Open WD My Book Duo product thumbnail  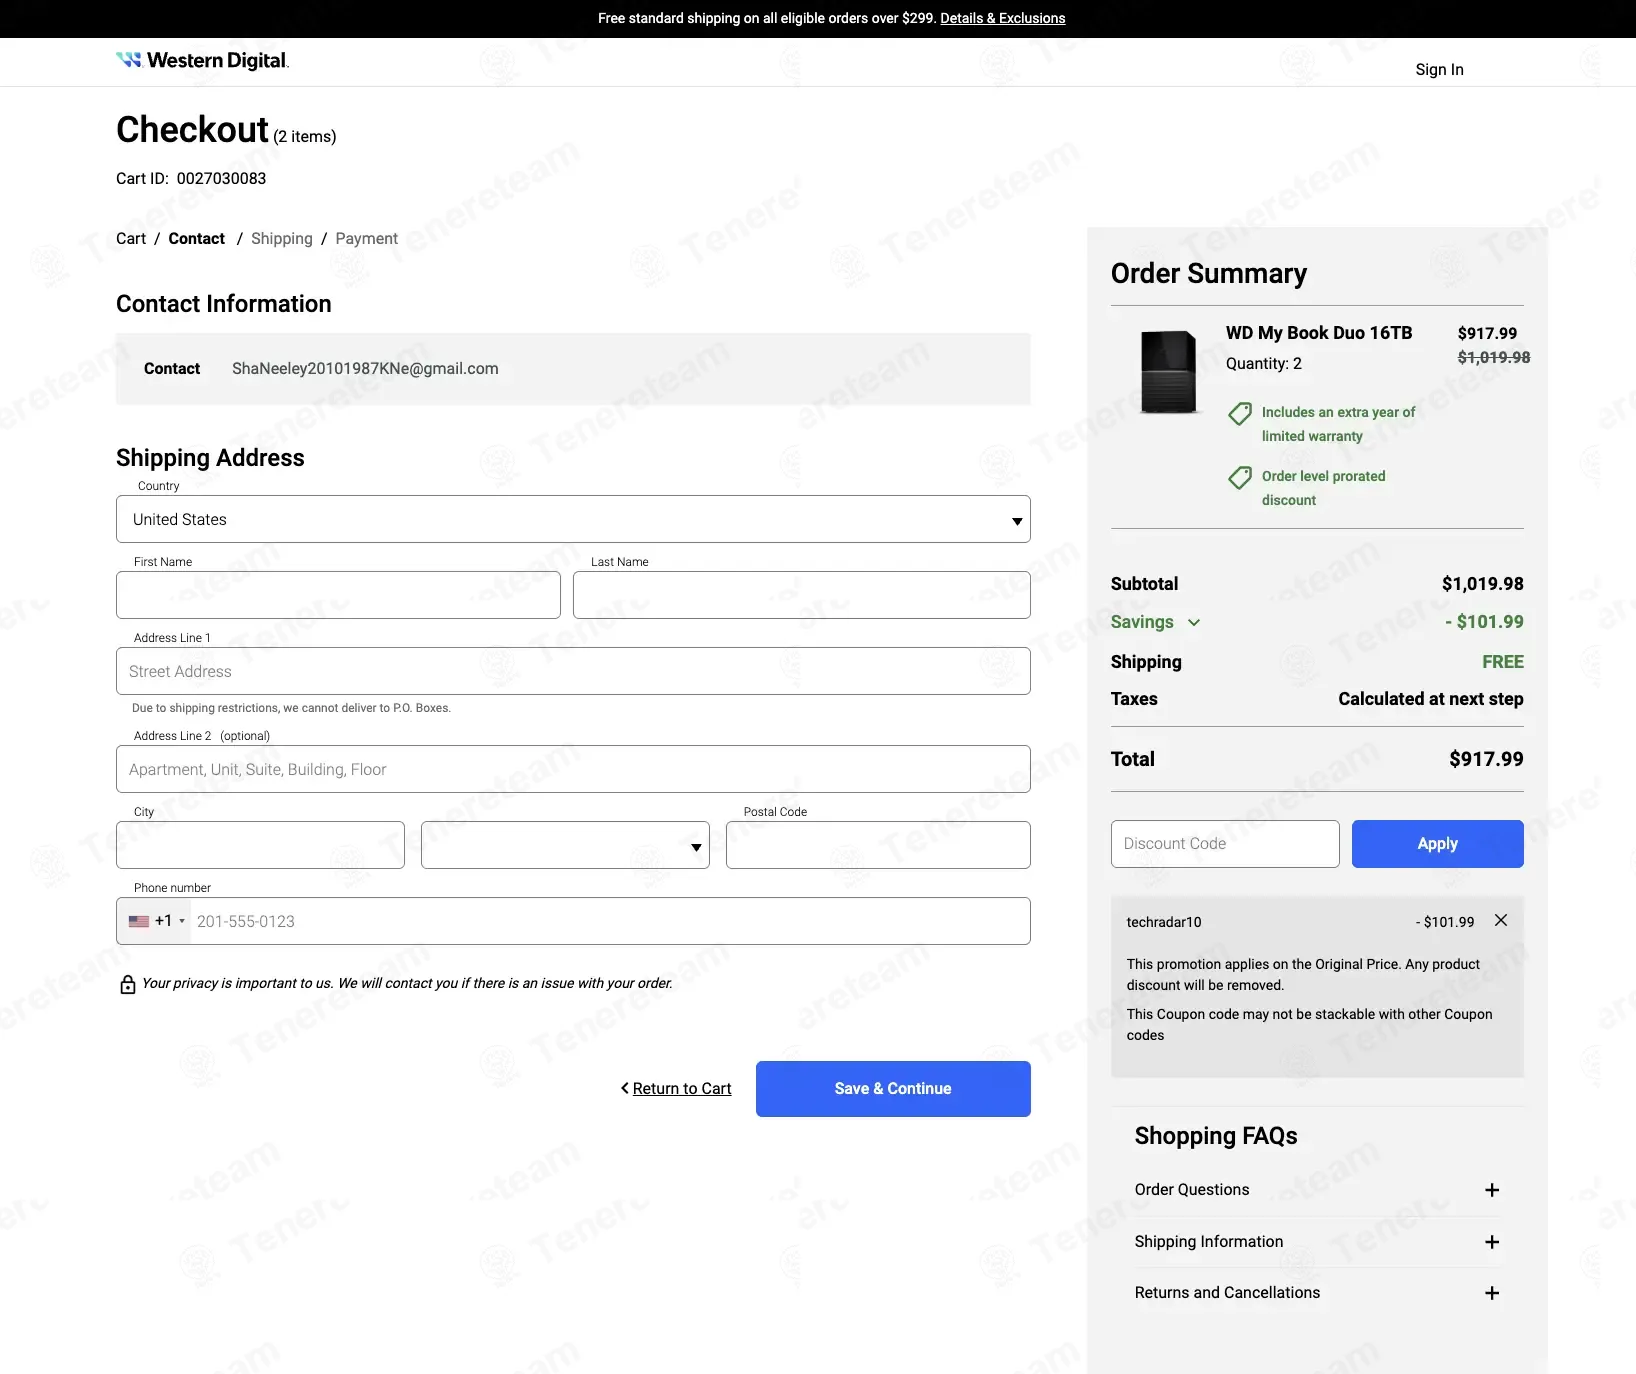coord(1168,372)
